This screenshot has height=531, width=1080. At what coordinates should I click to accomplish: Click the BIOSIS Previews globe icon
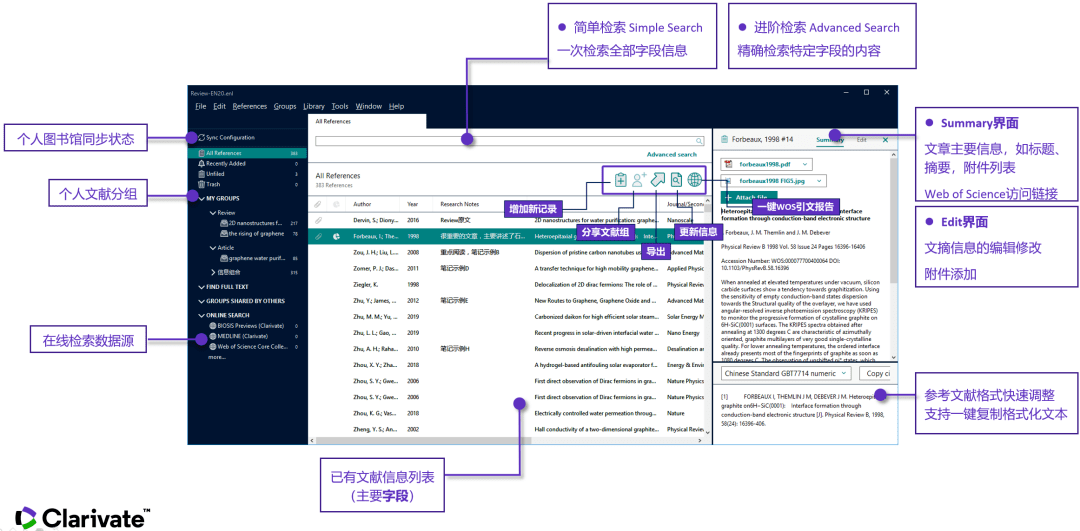coord(213,326)
